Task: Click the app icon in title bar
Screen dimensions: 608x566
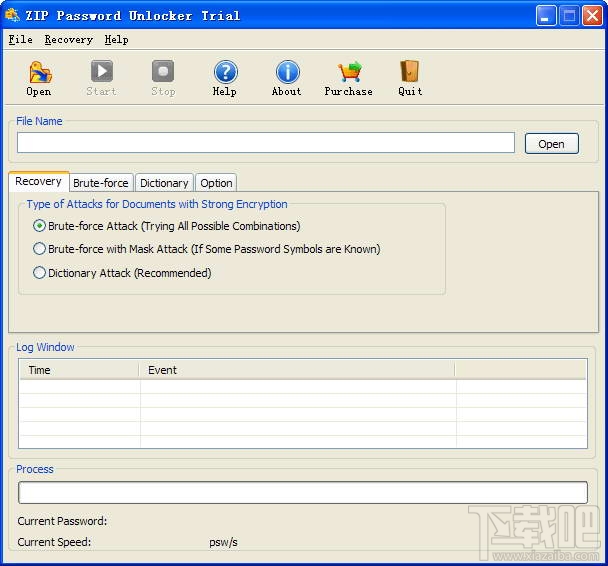Action: [12, 15]
